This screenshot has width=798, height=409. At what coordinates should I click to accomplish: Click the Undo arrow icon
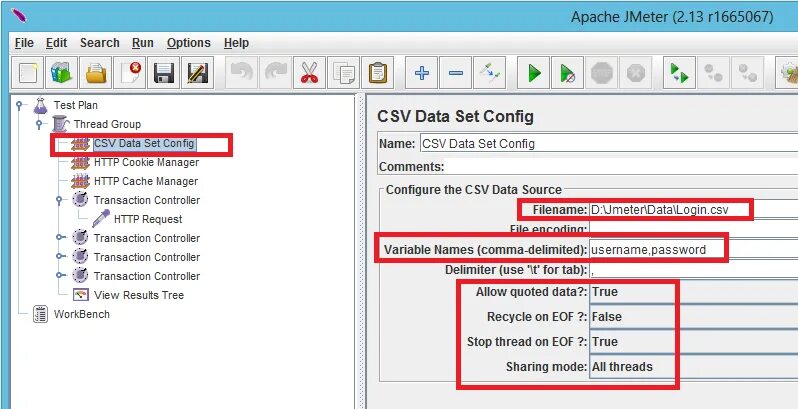tap(241, 73)
